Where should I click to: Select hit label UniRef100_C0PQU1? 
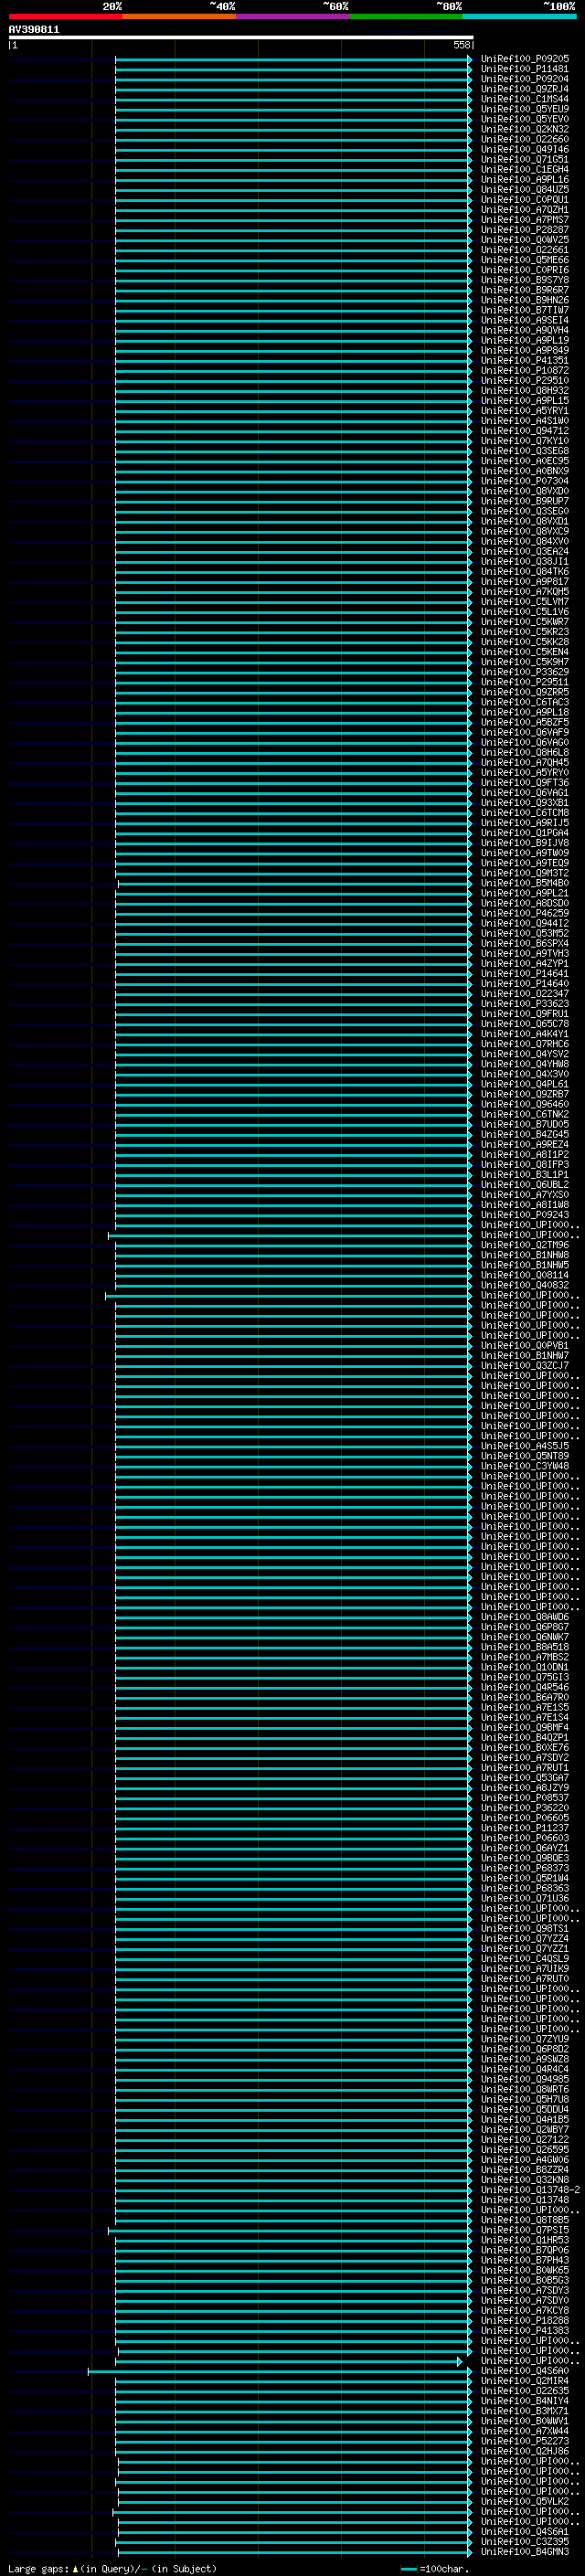524,199
